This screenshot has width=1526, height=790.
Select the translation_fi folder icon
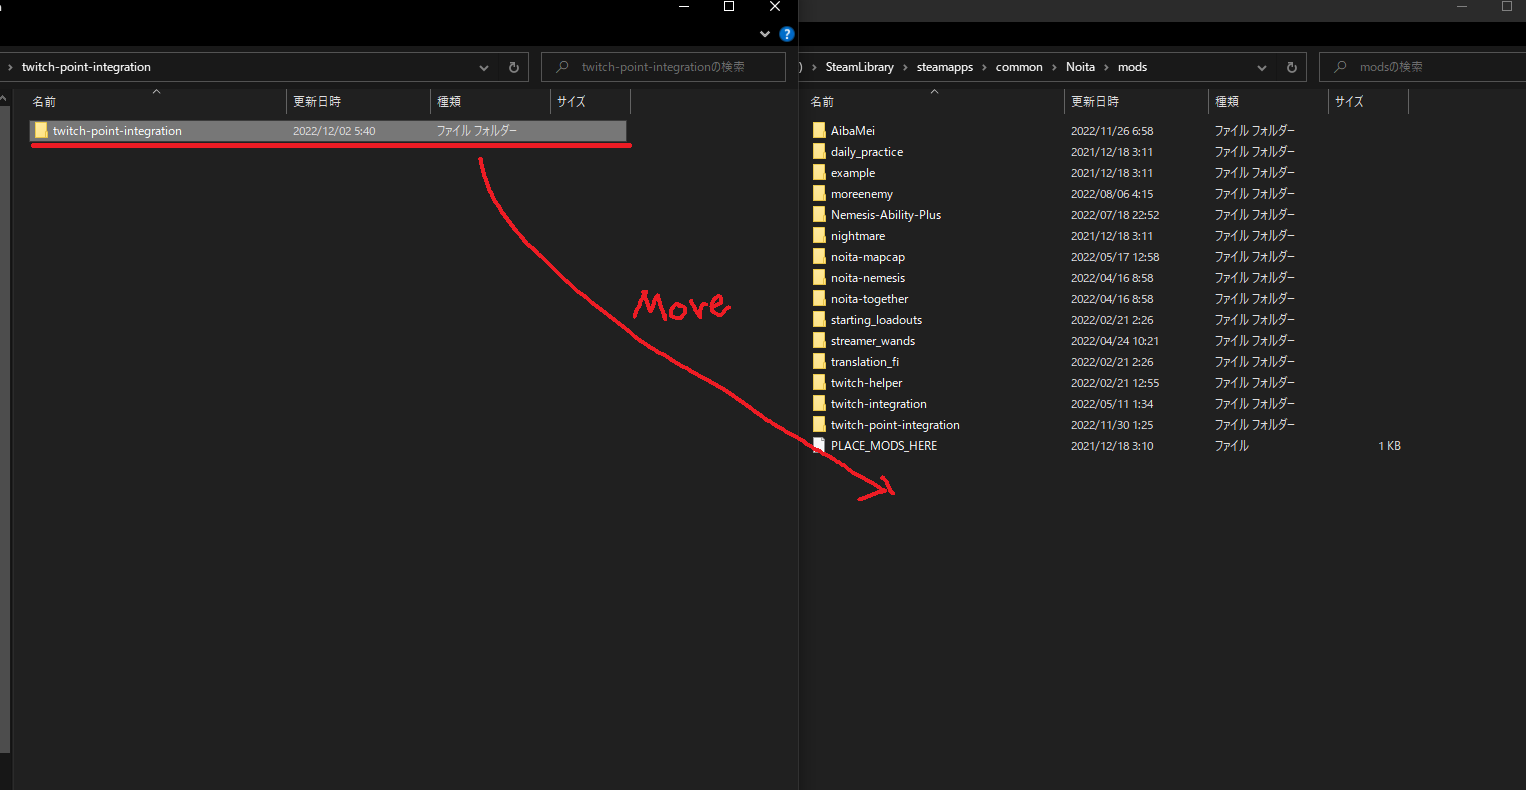pos(819,361)
